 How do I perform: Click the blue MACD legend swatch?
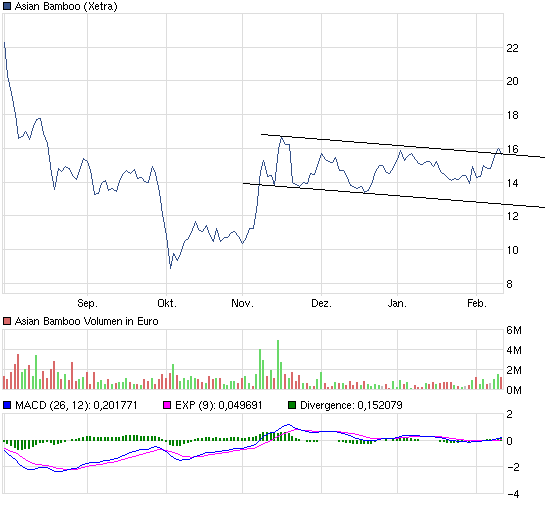[7, 405]
